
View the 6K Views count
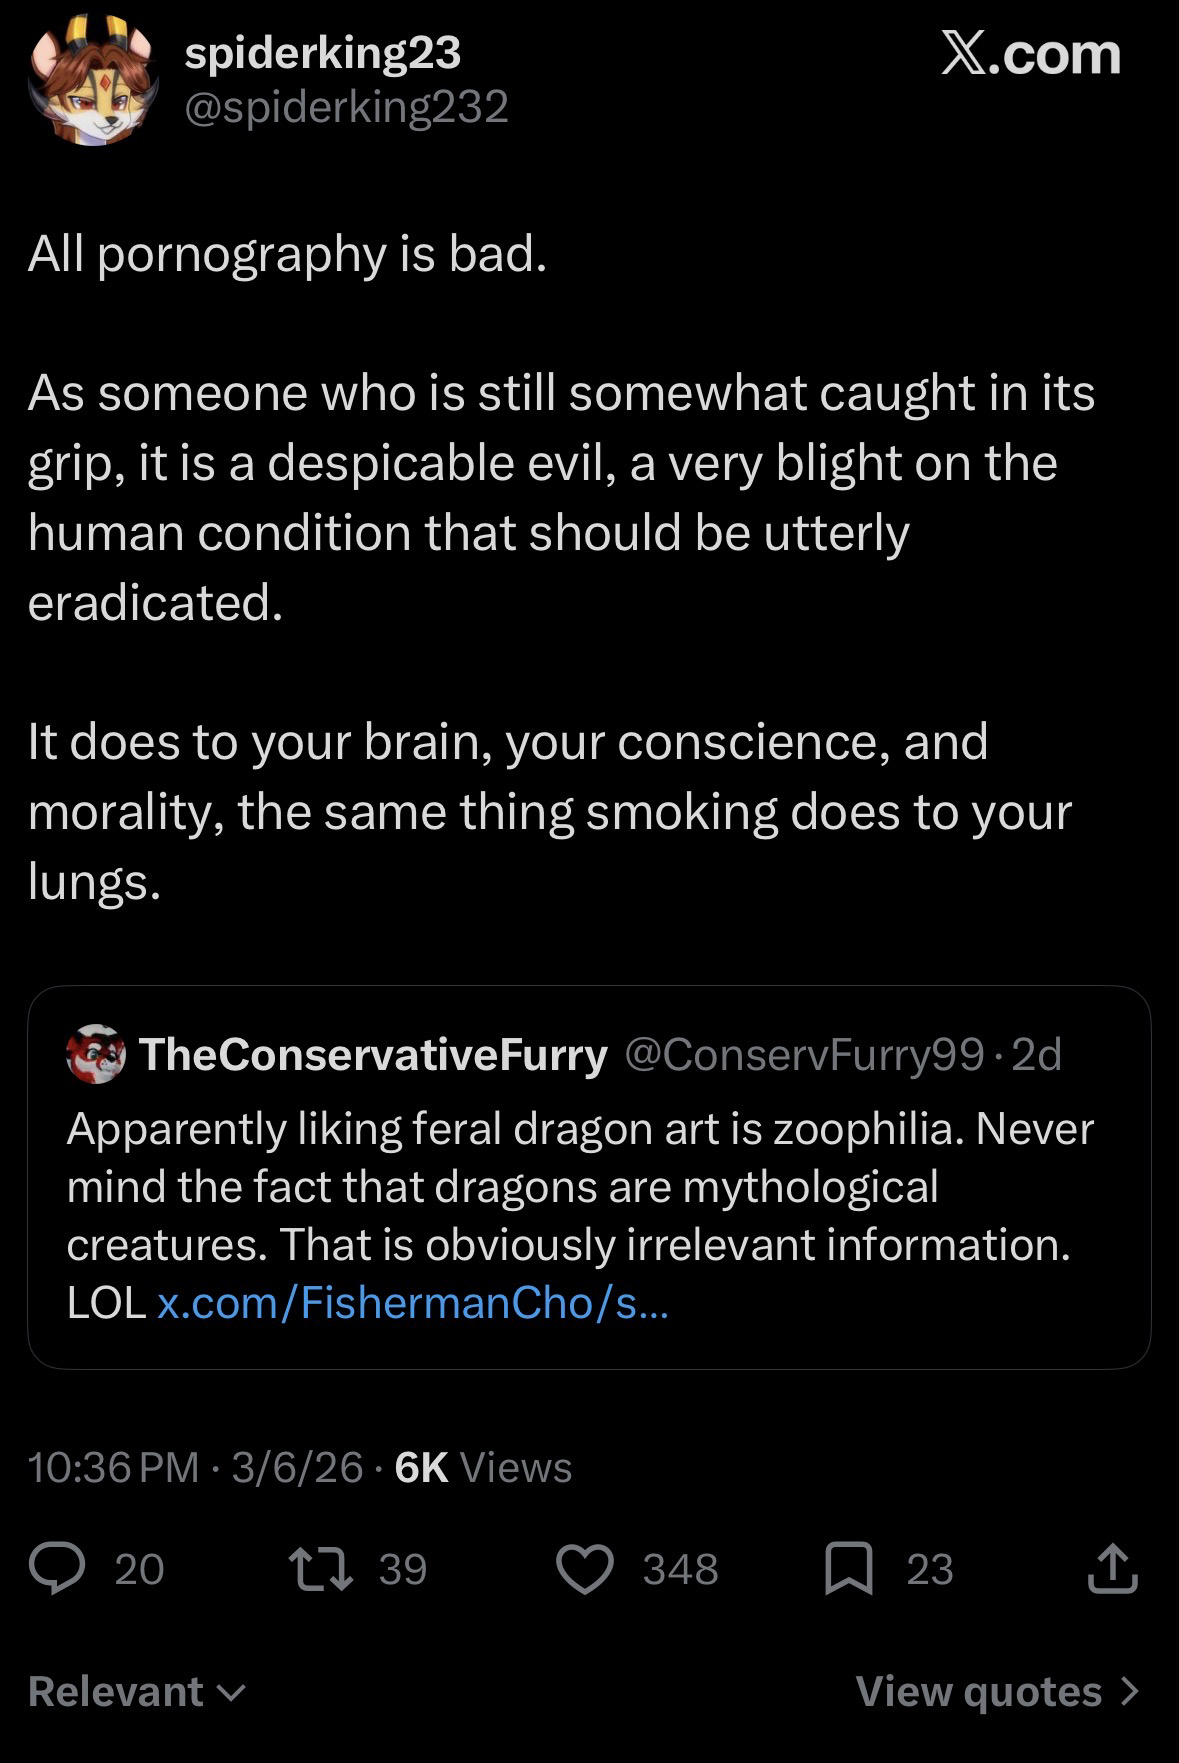(483, 1467)
